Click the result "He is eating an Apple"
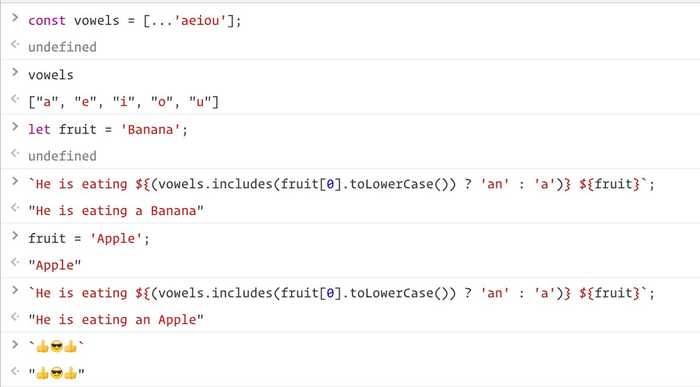700x387 pixels. pyautogui.click(x=116, y=320)
